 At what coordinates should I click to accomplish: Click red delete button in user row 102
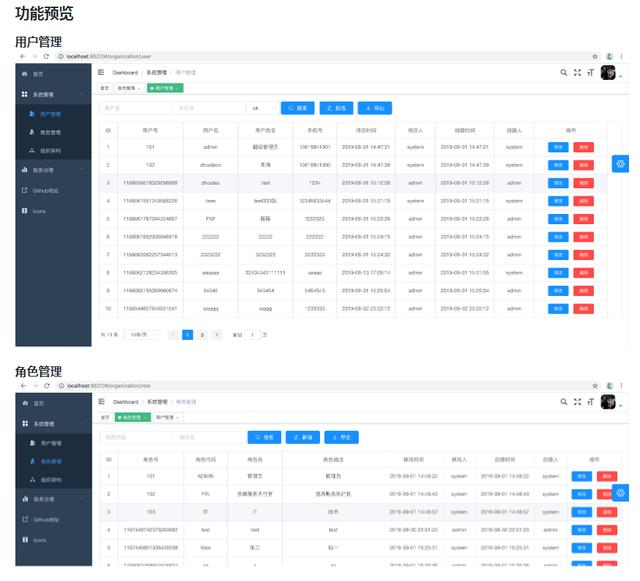click(583, 165)
